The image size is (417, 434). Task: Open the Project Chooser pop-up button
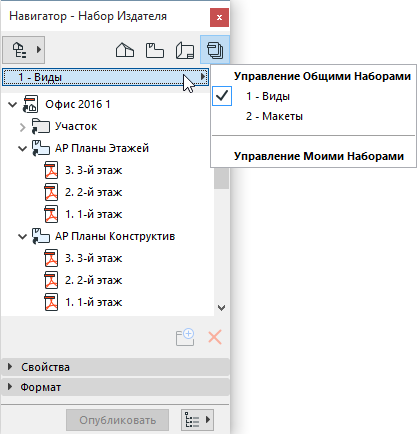coord(23,50)
